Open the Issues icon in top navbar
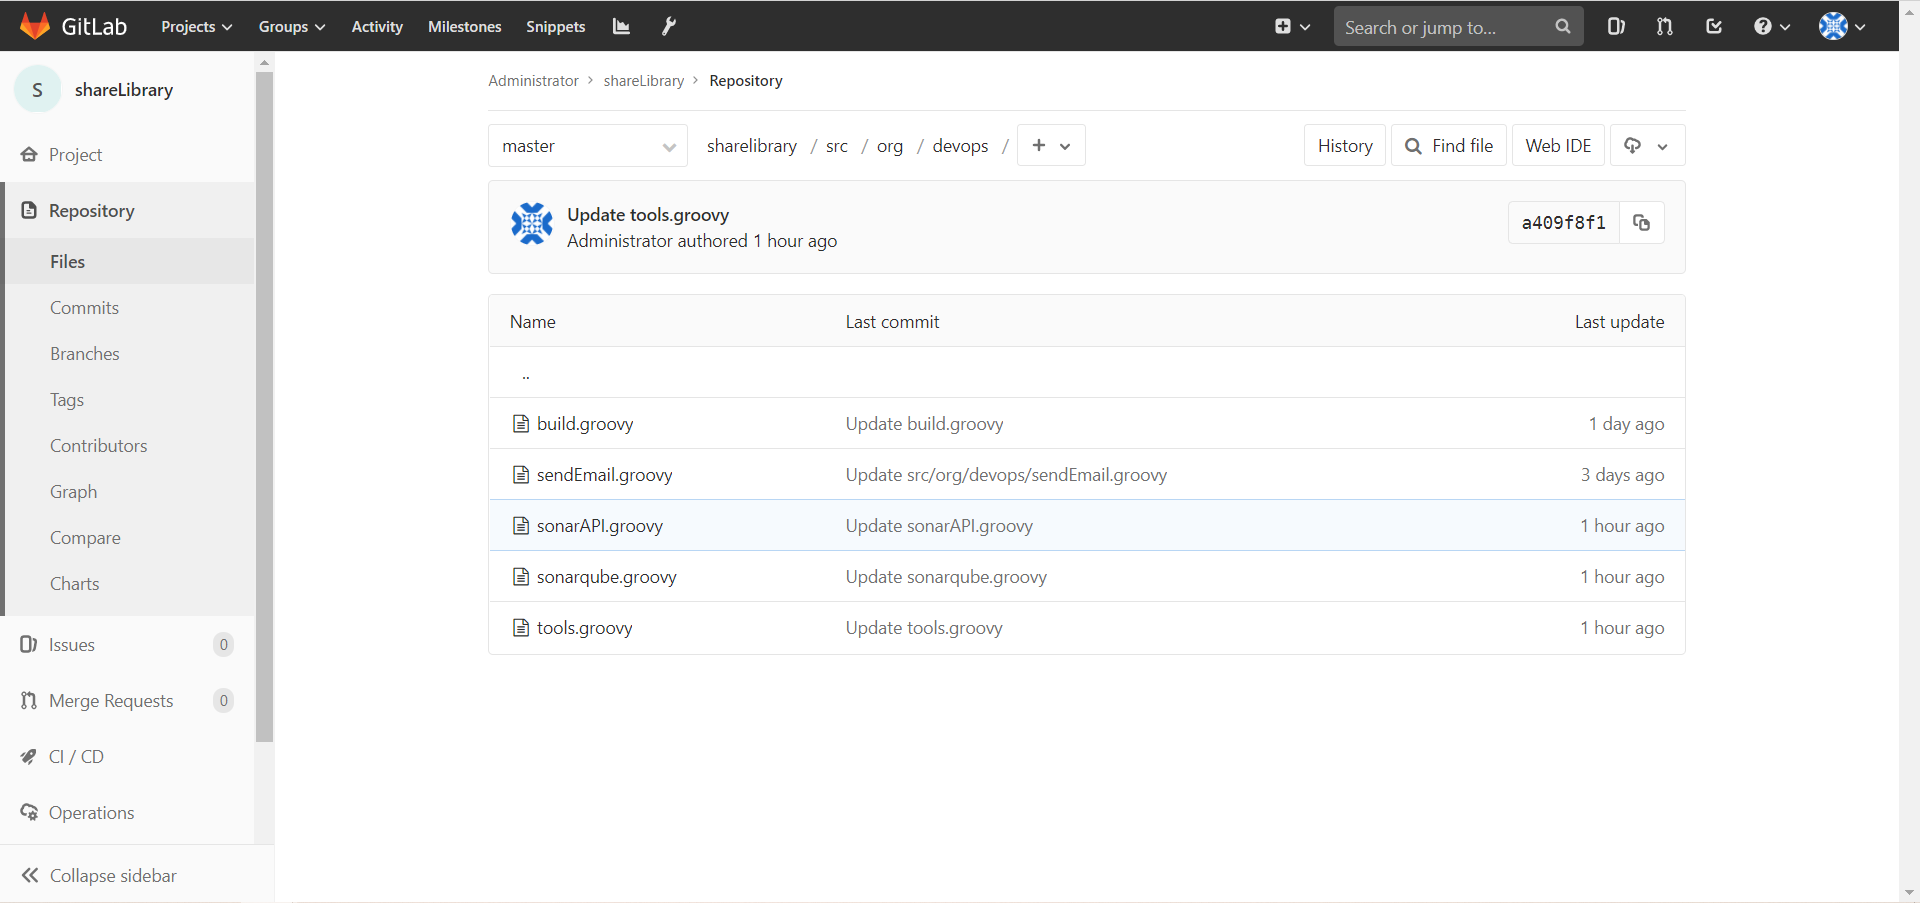 click(1616, 27)
